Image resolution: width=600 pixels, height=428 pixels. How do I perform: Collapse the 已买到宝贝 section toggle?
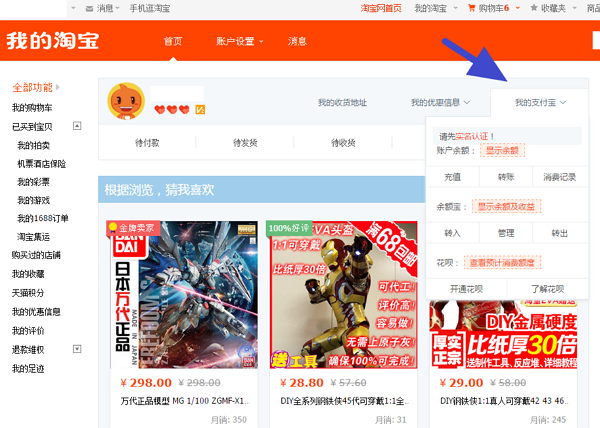pyautogui.click(x=77, y=126)
